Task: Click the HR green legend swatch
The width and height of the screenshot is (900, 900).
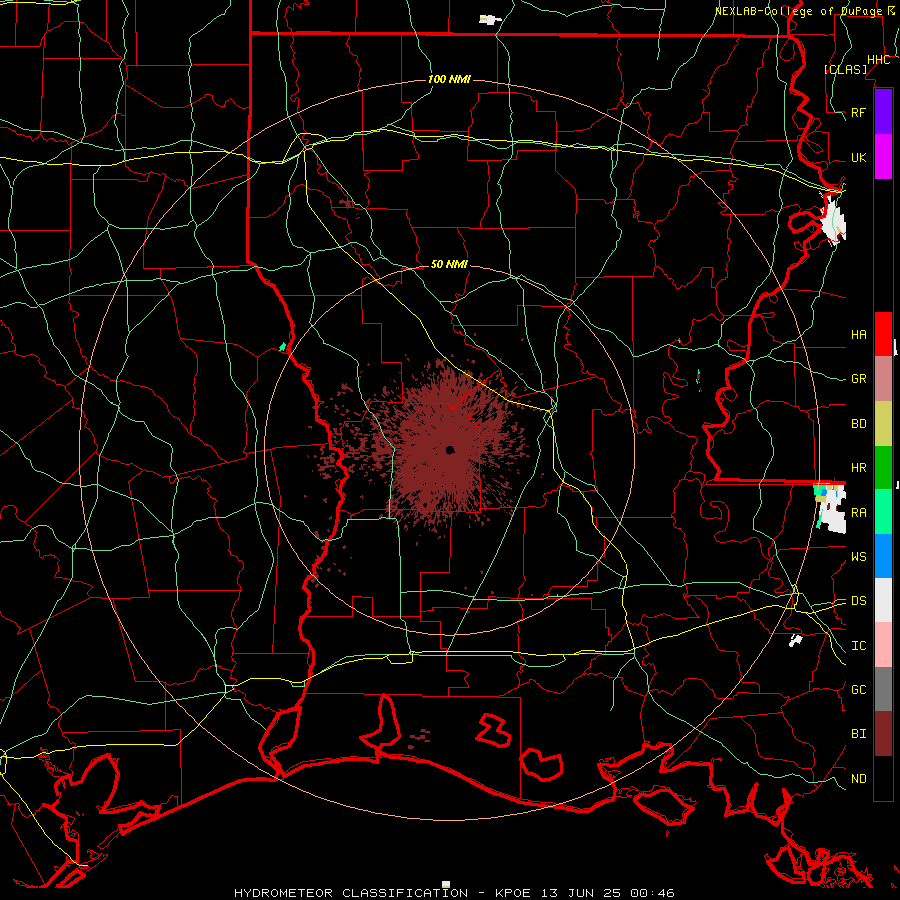Action: (883, 468)
